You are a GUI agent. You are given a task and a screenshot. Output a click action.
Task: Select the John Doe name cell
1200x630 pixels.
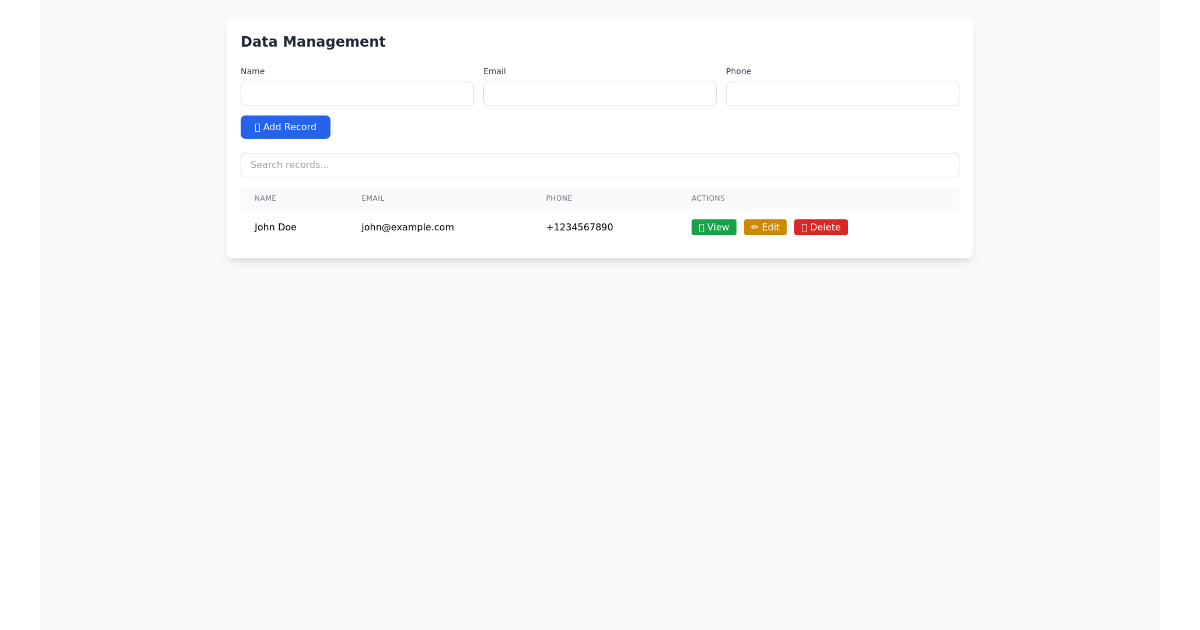click(275, 227)
